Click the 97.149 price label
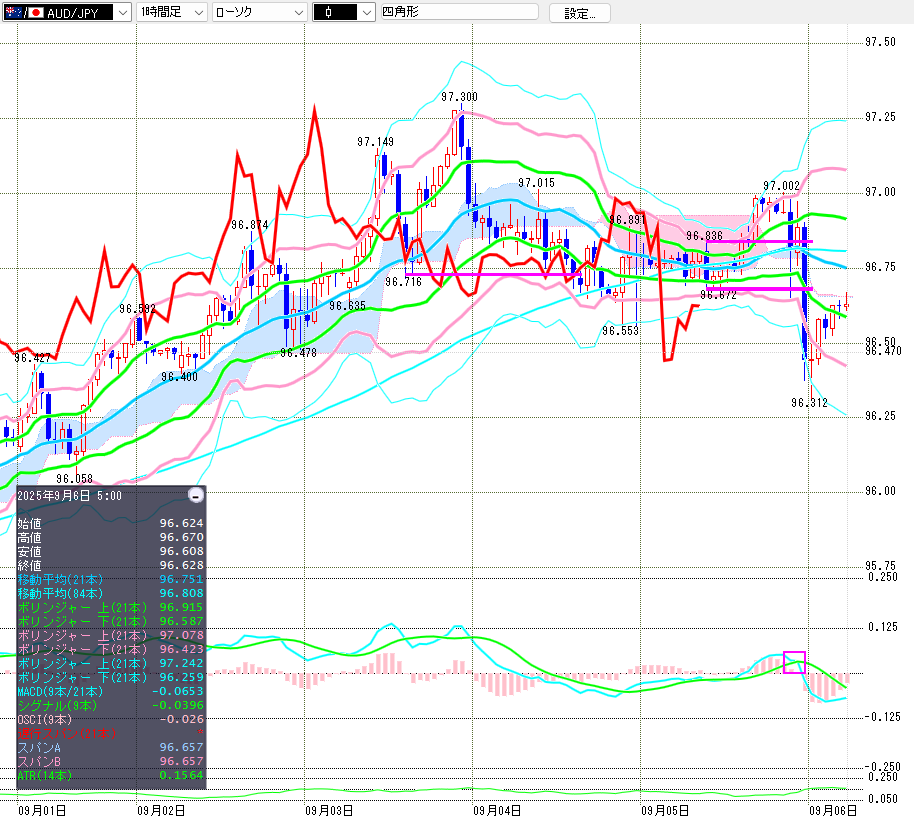Screen dimensions: 914x820 click(x=375, y=142)
